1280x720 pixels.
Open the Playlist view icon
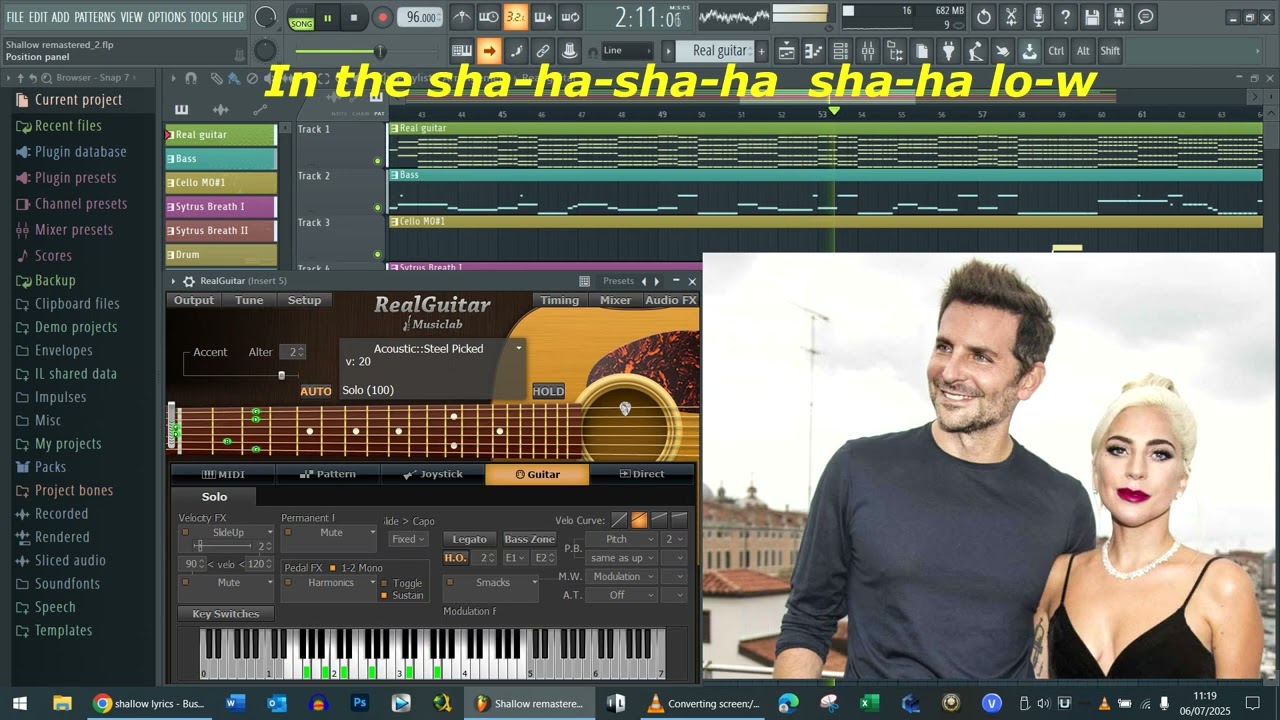click(x=786, y=51)
